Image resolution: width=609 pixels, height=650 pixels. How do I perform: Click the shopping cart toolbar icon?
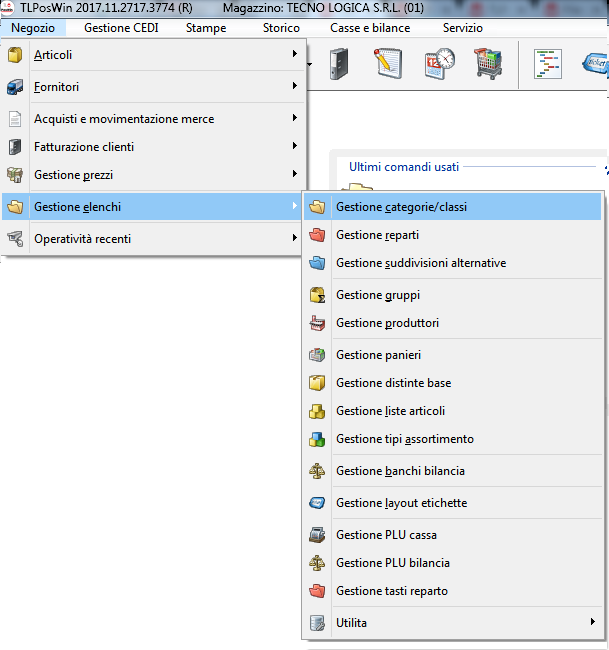tap(487, 64)
